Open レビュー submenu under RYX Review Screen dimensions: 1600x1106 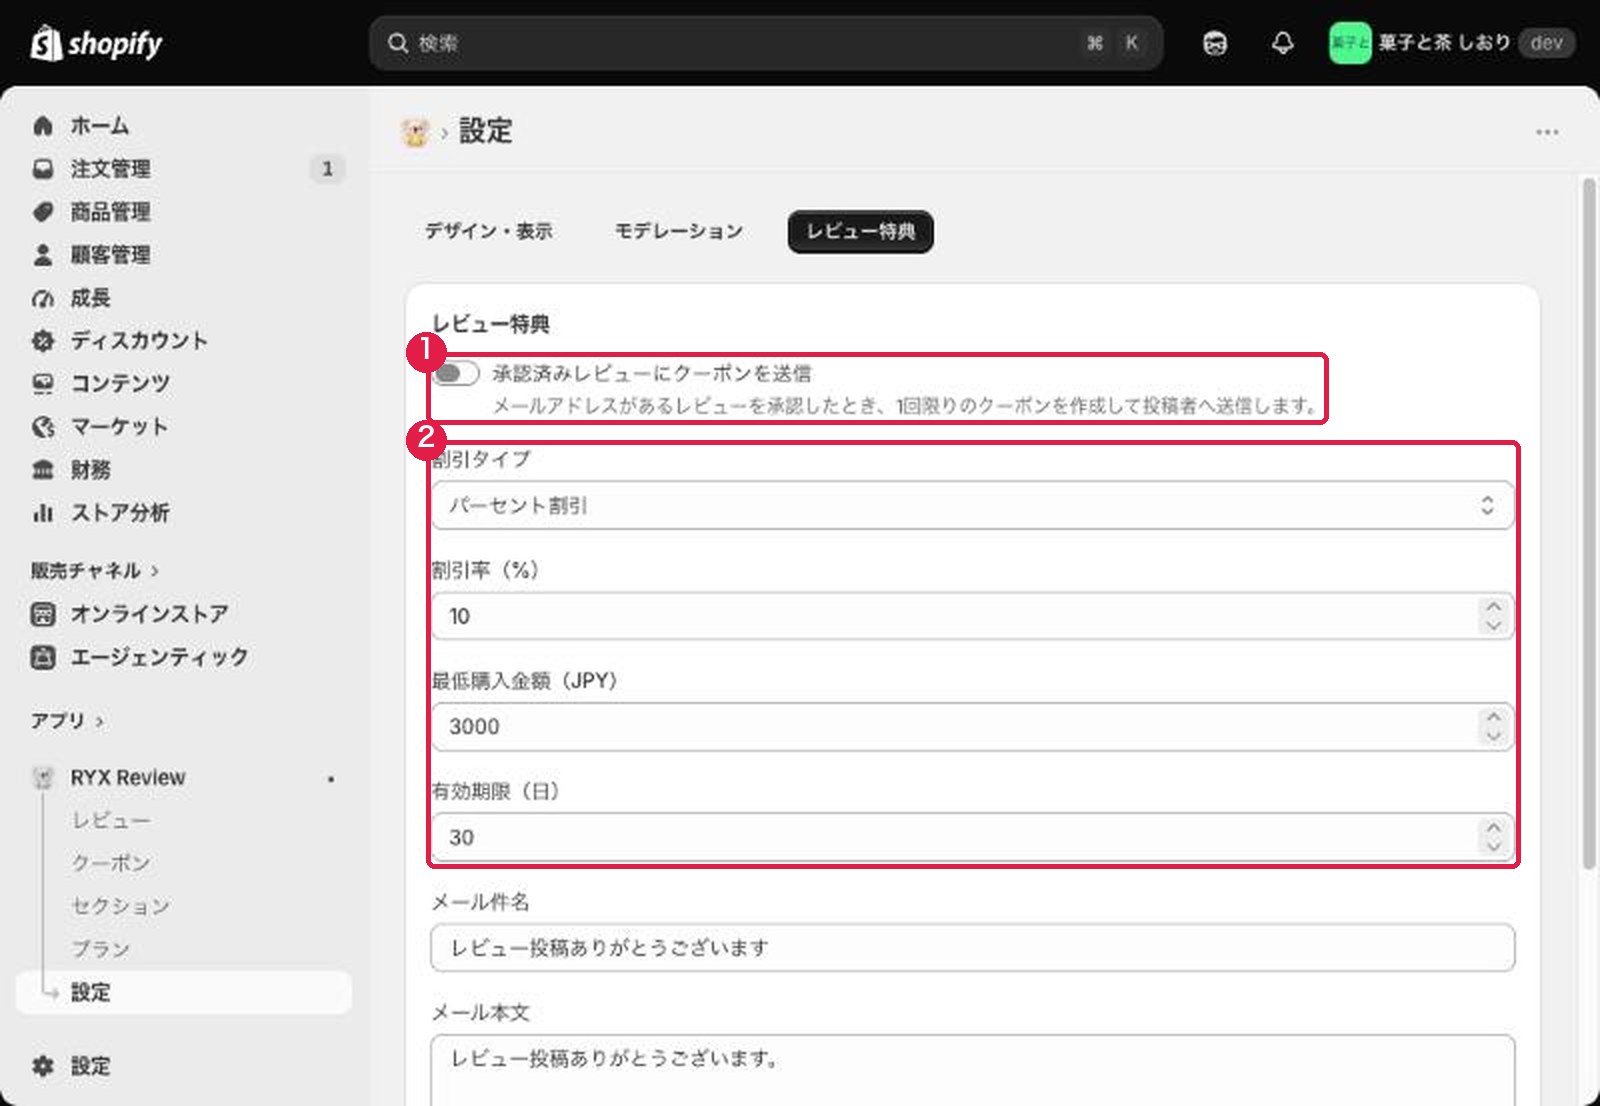pos(110,821)
